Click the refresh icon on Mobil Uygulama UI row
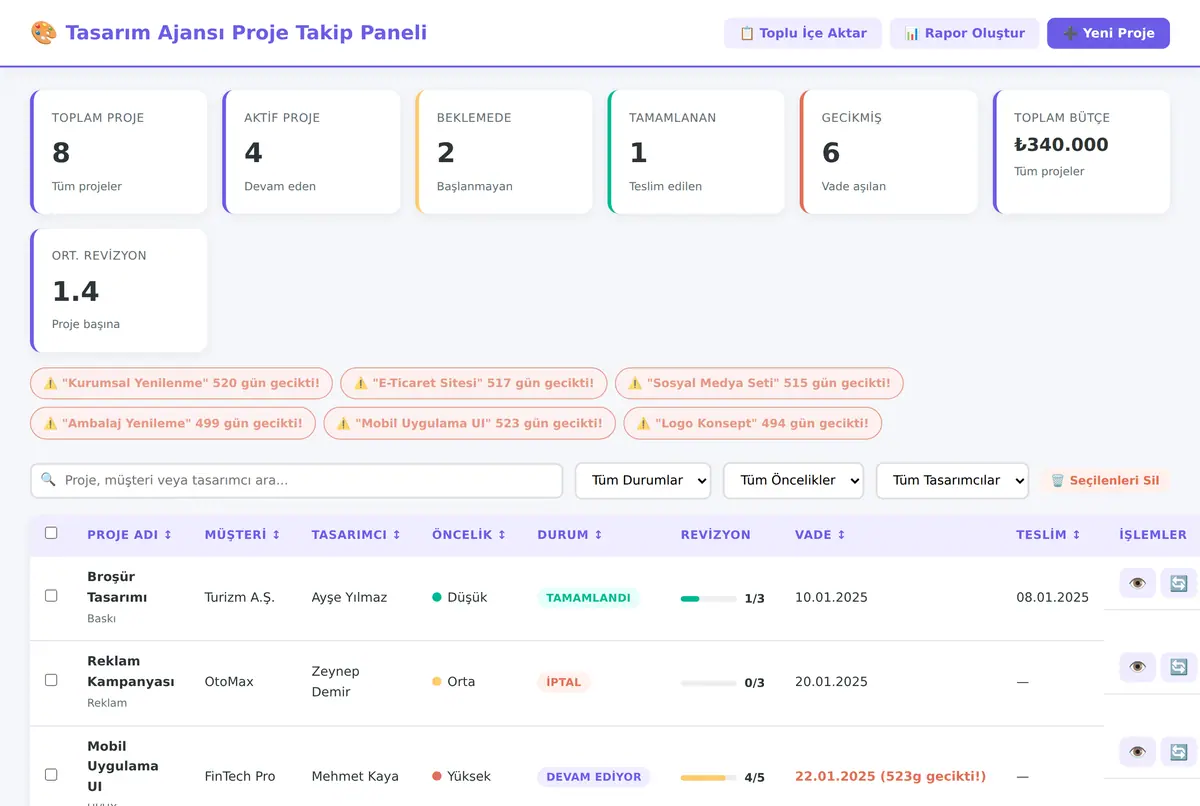 (x=1179, y=752)
